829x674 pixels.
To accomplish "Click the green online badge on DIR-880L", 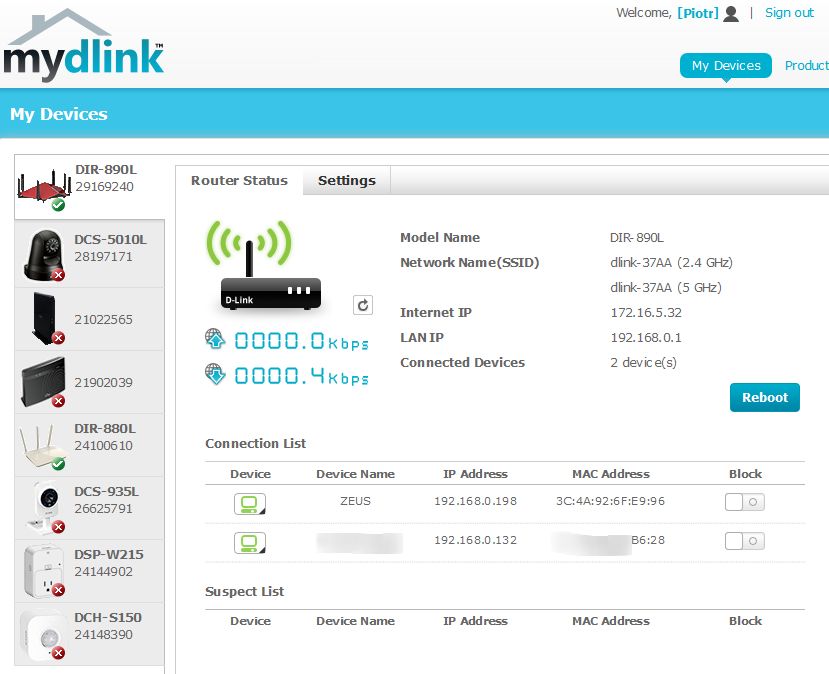I will (58, 464).
